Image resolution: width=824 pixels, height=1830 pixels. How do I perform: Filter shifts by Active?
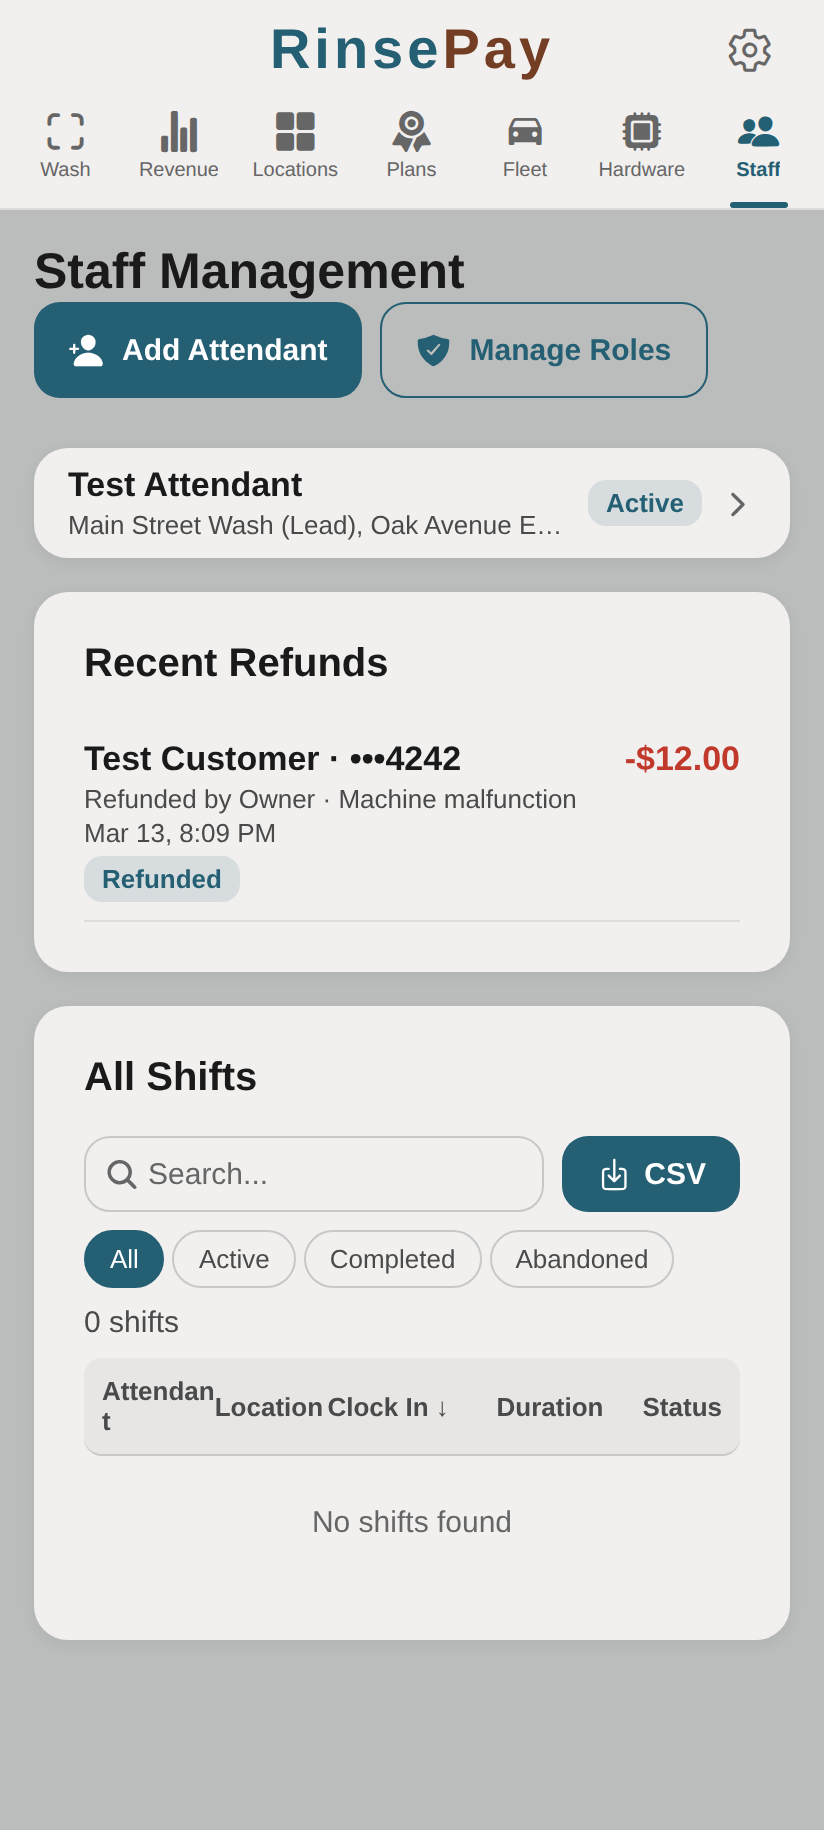pos(234,1259)
